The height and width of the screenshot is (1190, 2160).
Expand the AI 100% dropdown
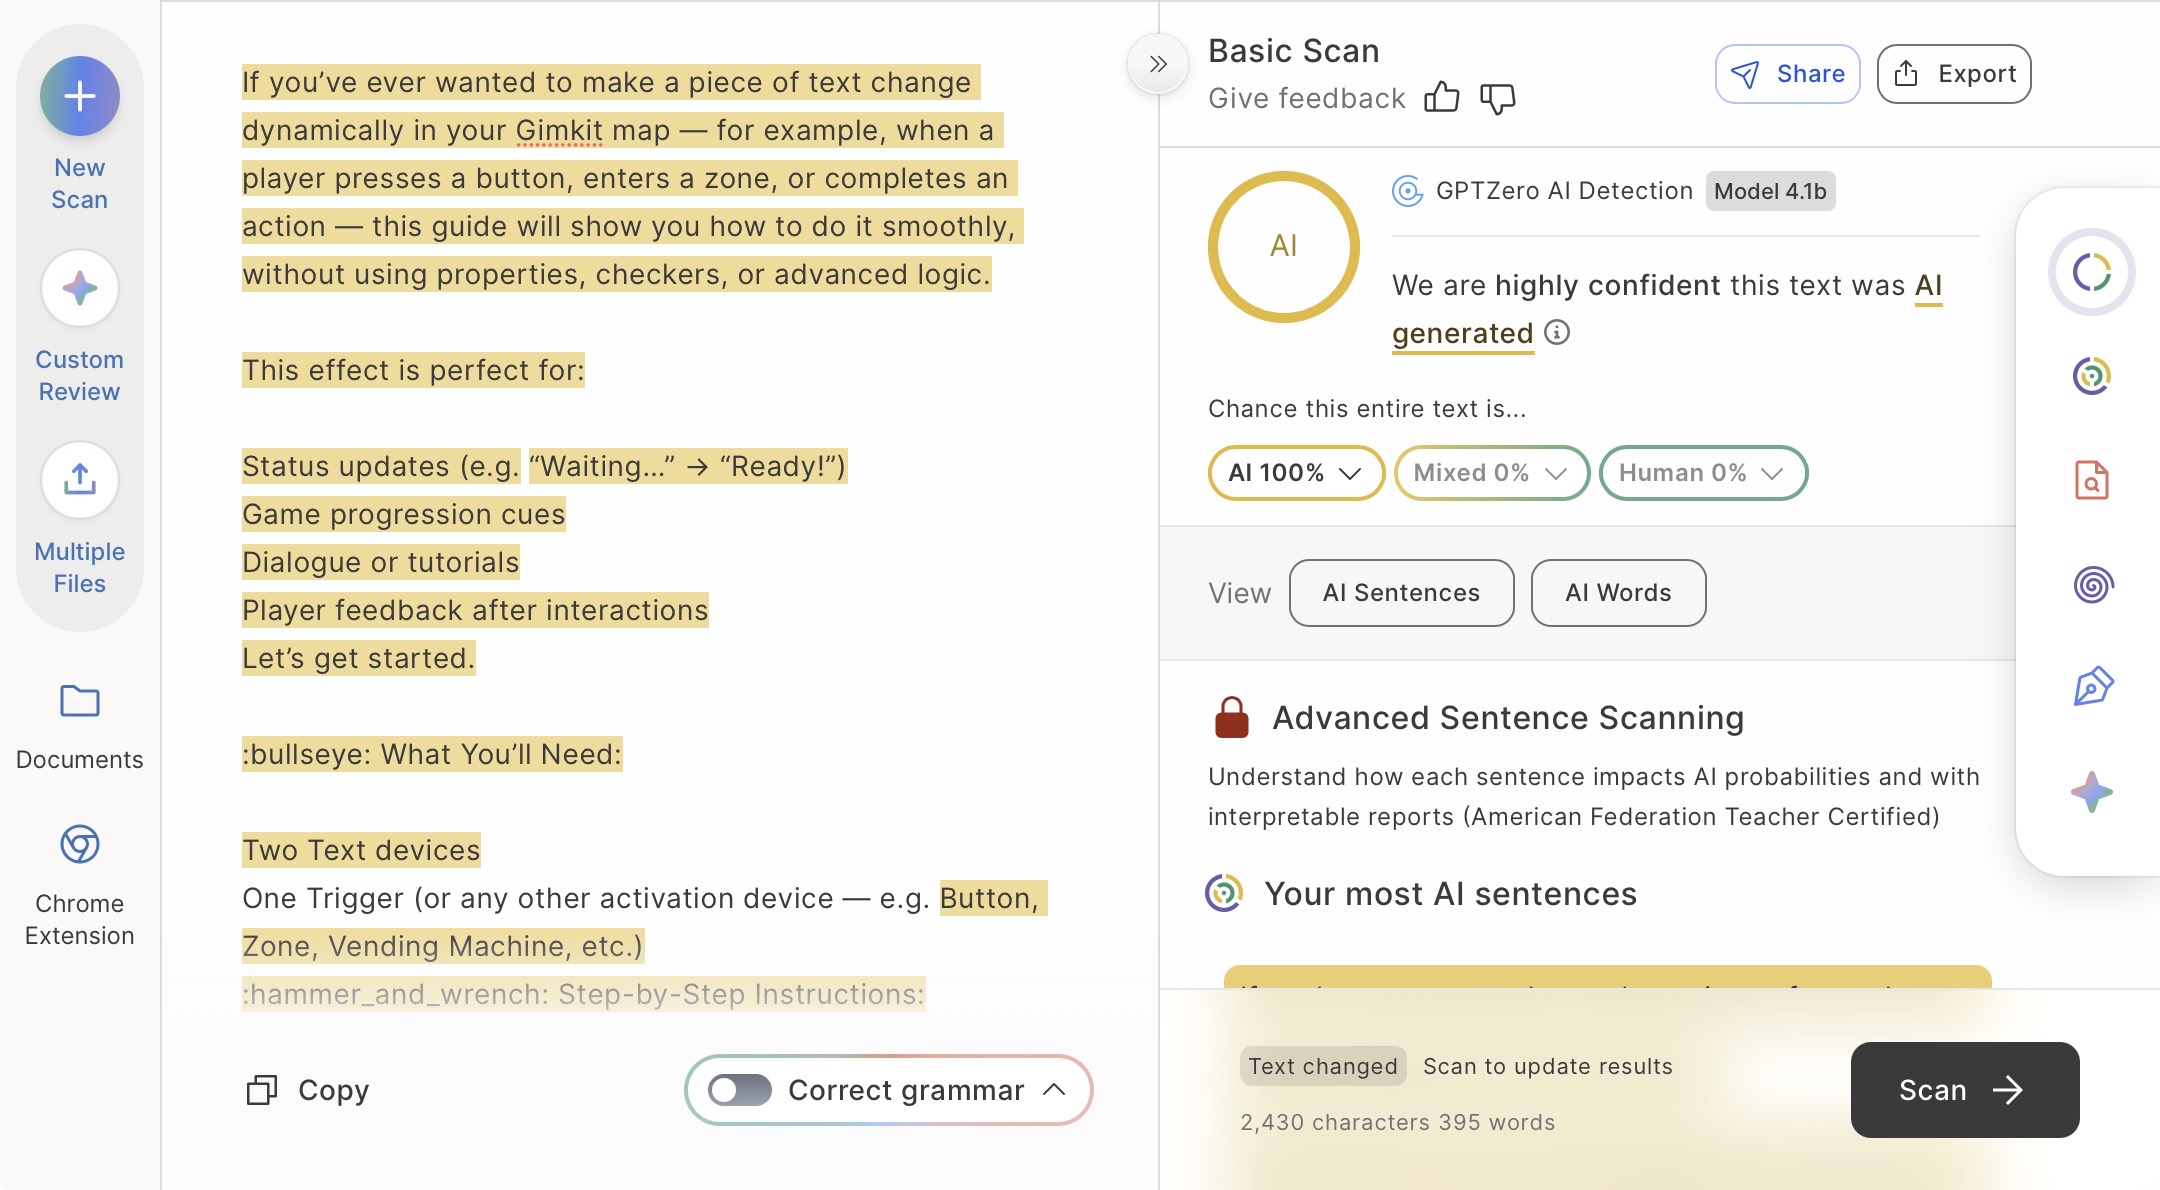click(x=1295, y=473)
